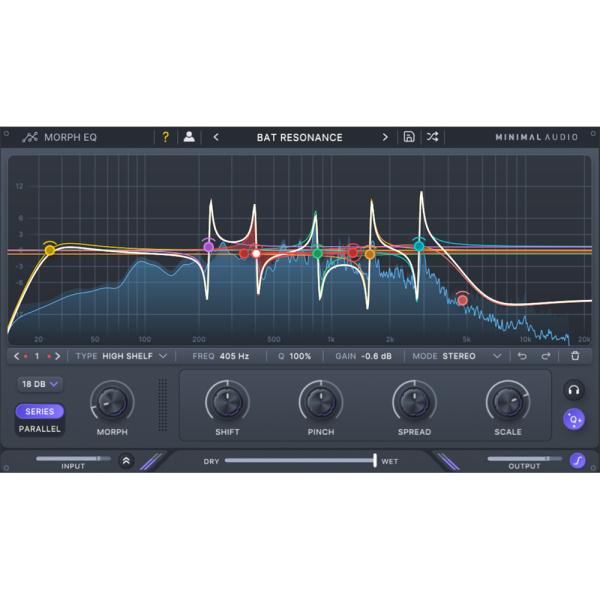
Task: Switch to Parallel mode
Action: [39, 429]
